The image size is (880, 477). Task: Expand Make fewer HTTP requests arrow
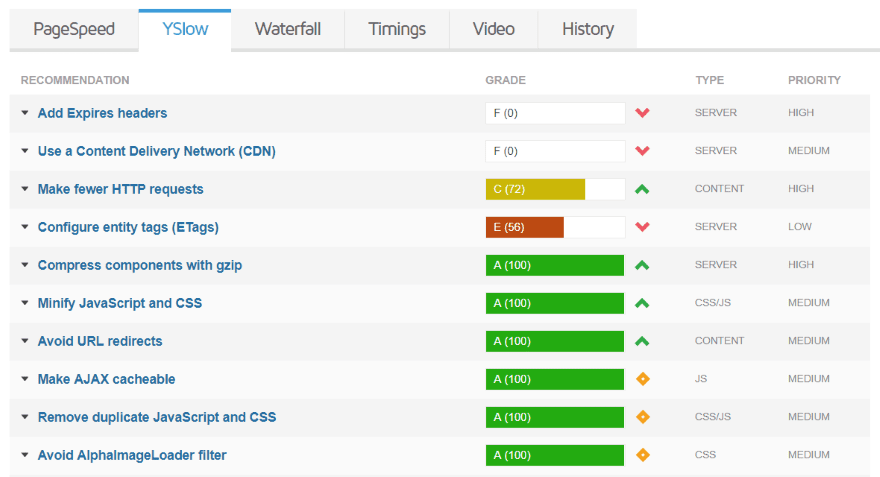click(x=25, y=189)
